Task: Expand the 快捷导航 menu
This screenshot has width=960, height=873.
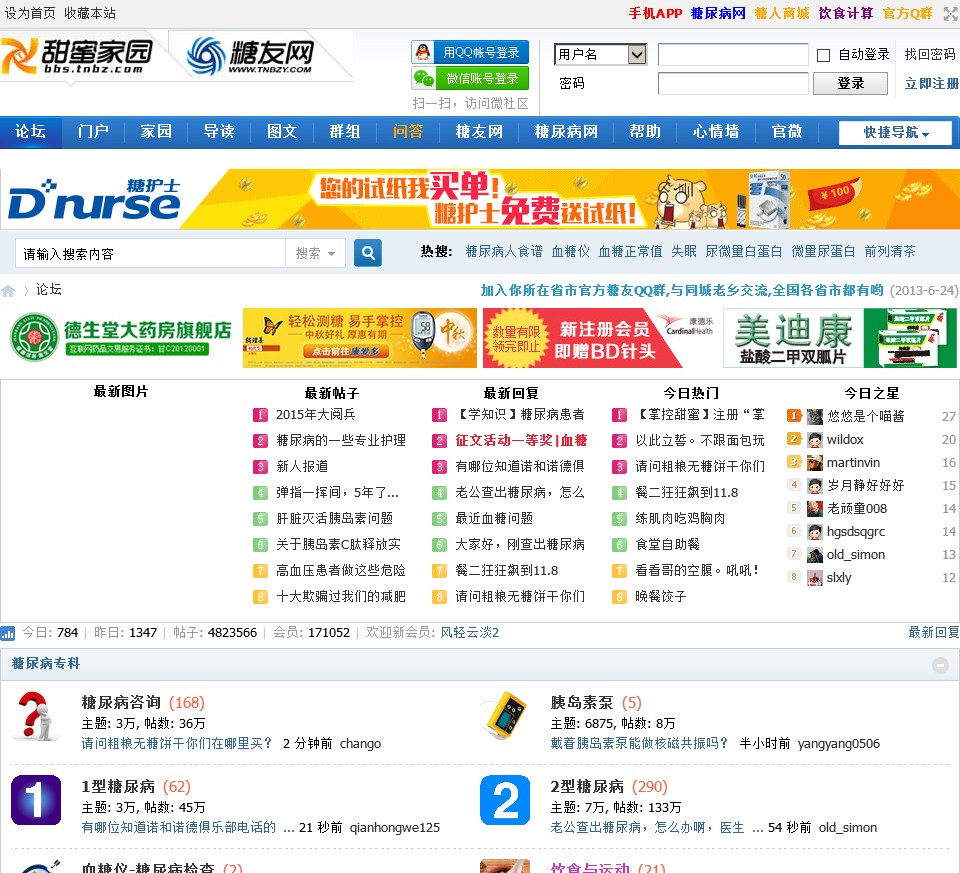Action: (895, 132)
